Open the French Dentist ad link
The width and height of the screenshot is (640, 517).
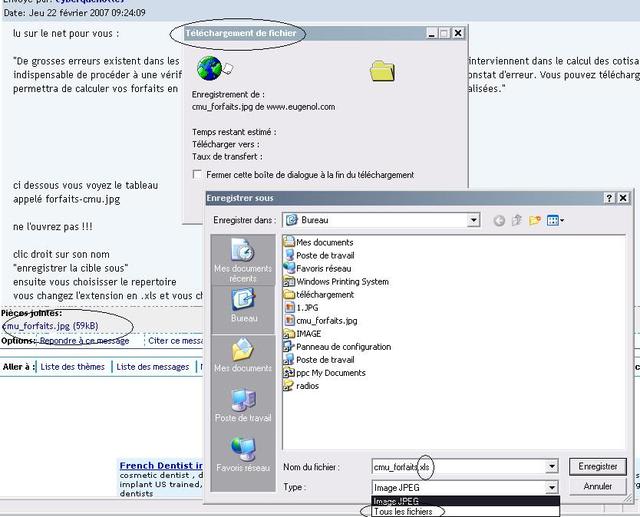click(x=161, y=466)
